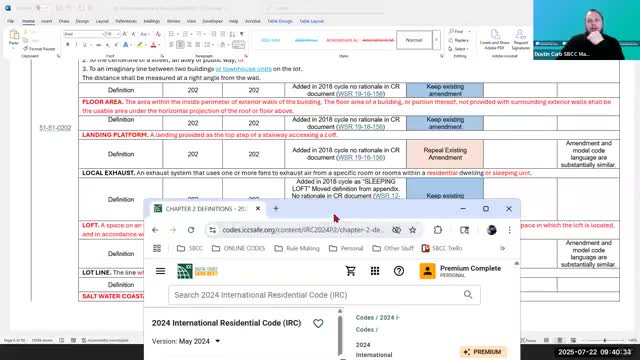This screenshot has width=640, height=360.
Task: Toggle italic formatting in Word ribbon
Action: point(76,45)
